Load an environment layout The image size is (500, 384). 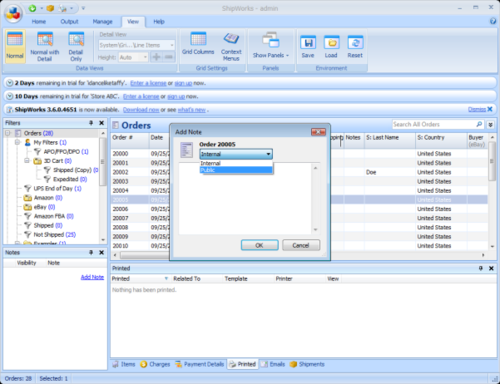[331, 46]
